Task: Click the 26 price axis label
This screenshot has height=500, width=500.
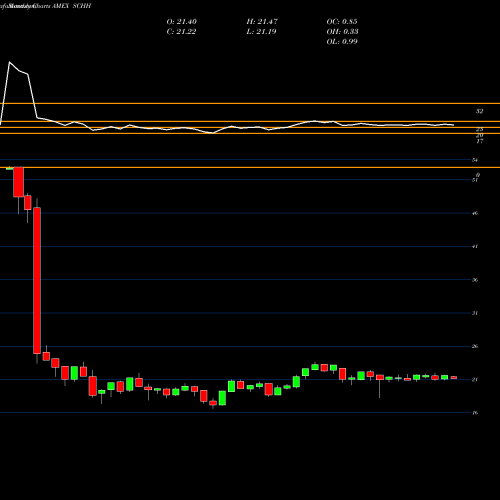Action: (x=475, y=346)
